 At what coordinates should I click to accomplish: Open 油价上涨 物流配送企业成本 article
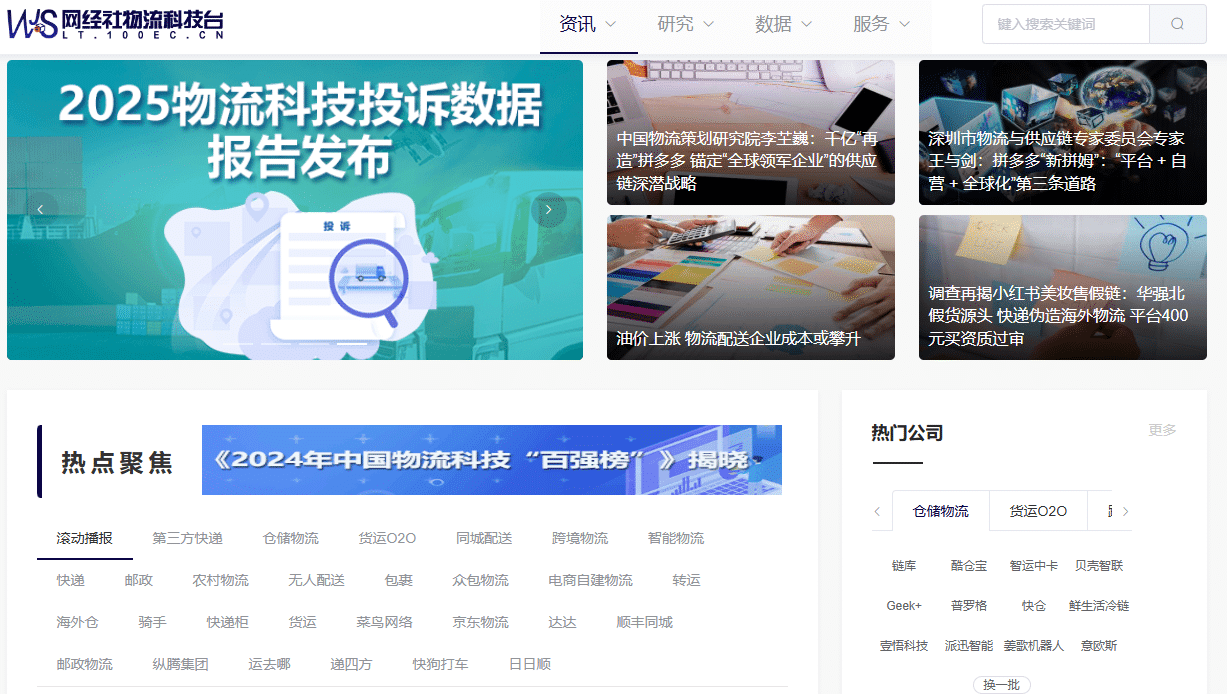751,287
